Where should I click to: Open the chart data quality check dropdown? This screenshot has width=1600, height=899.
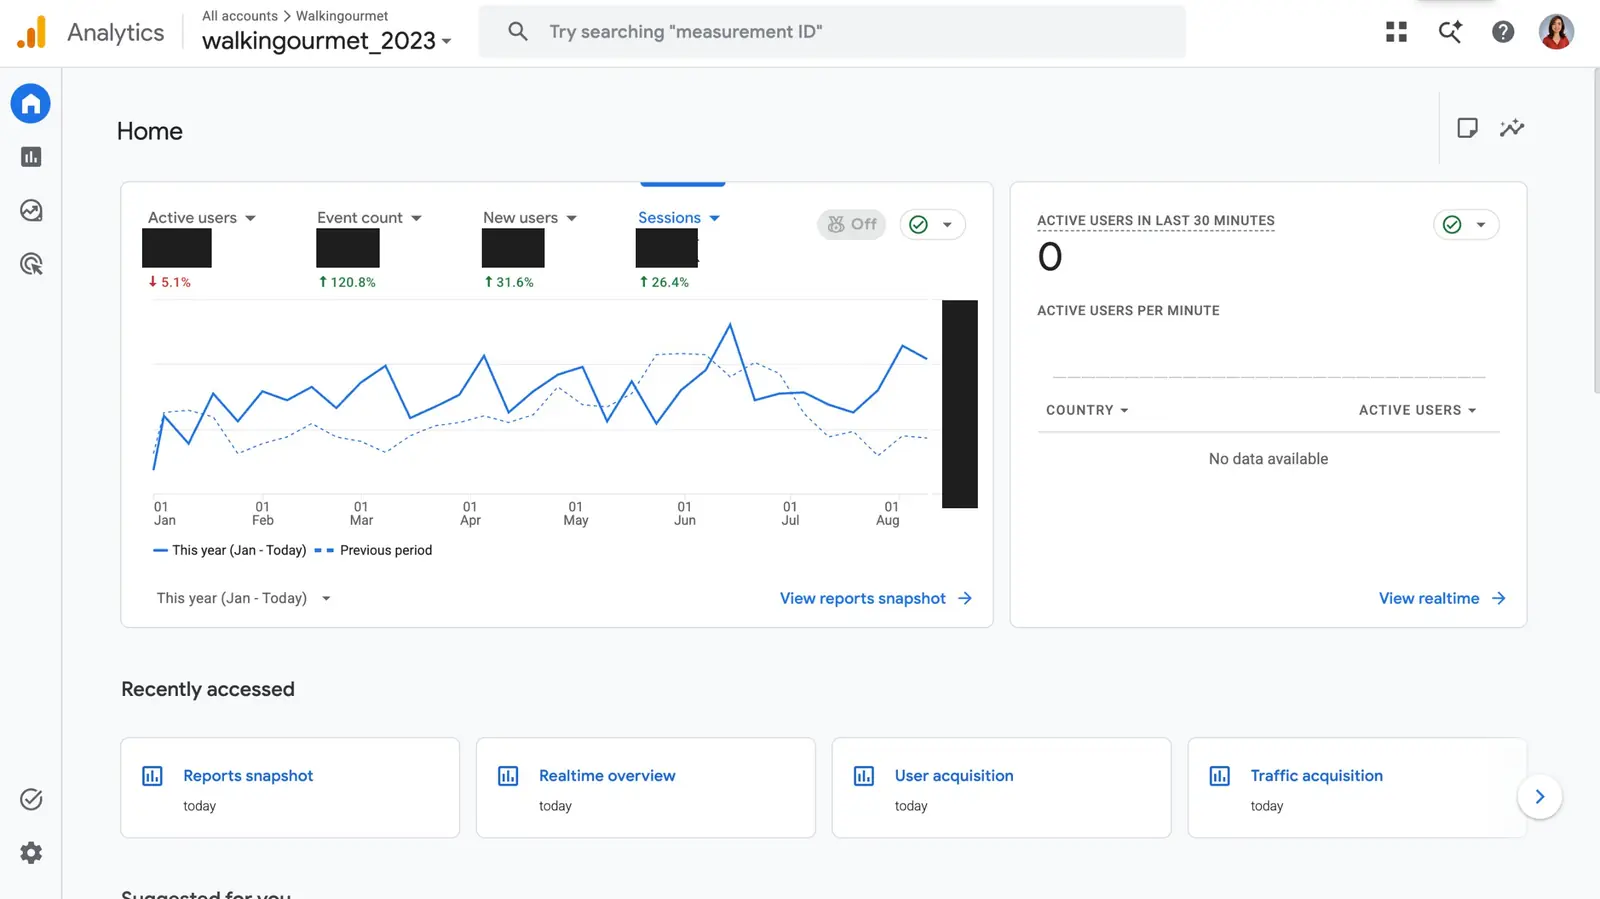click(932, 224)
